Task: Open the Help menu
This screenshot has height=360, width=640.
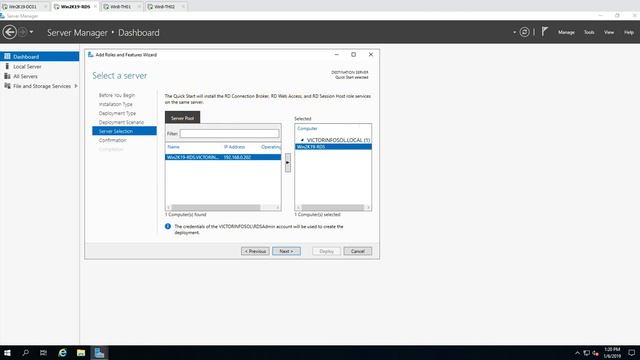Action: pos(629,32)
